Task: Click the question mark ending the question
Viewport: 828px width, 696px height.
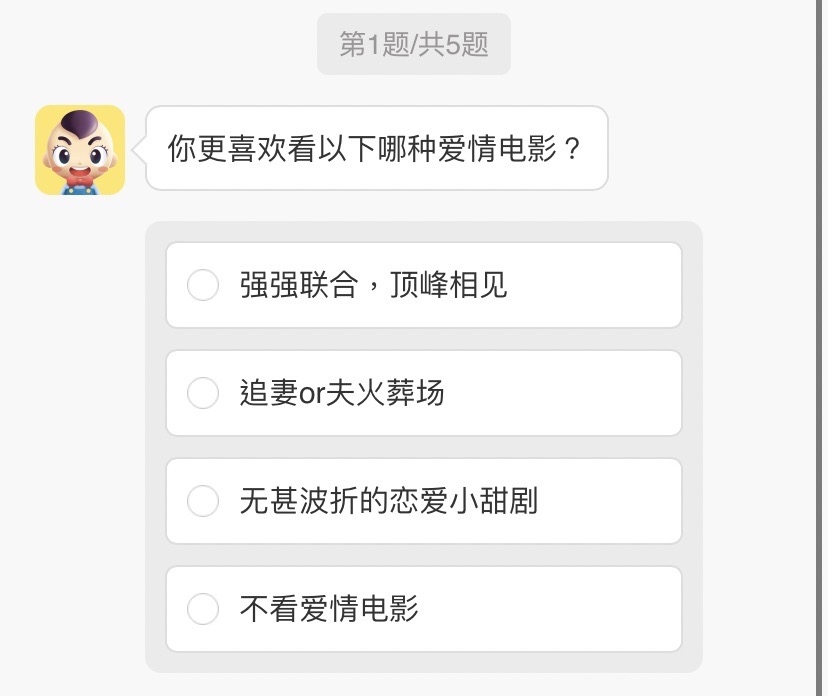Action: [x=572, y=149]
